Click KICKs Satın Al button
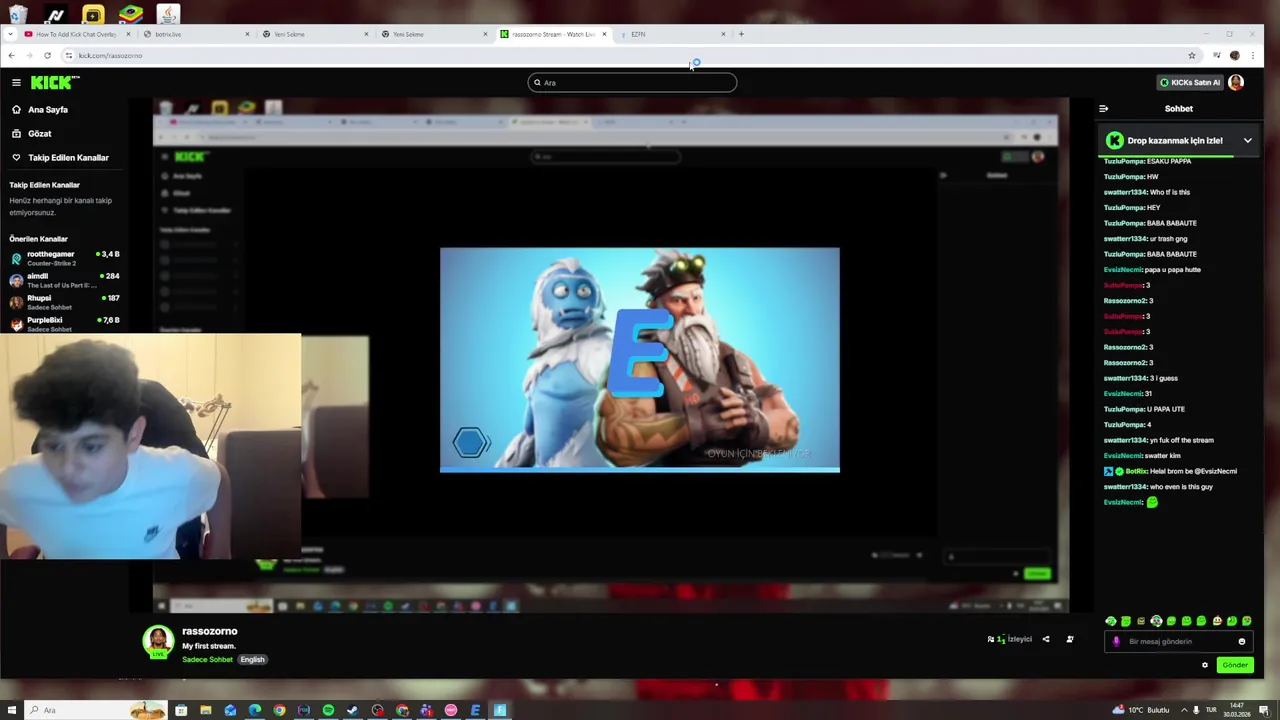Viewport: 1280px width, 720px height. click(x=1189, y=82)
